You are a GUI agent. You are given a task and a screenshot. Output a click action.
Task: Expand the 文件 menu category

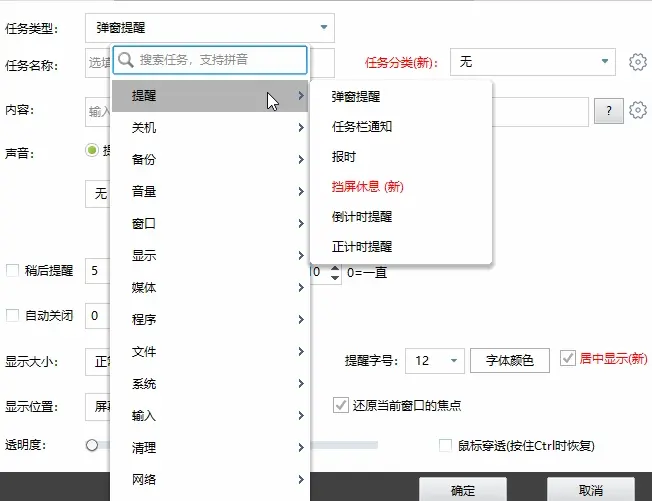tap(210, 352)
